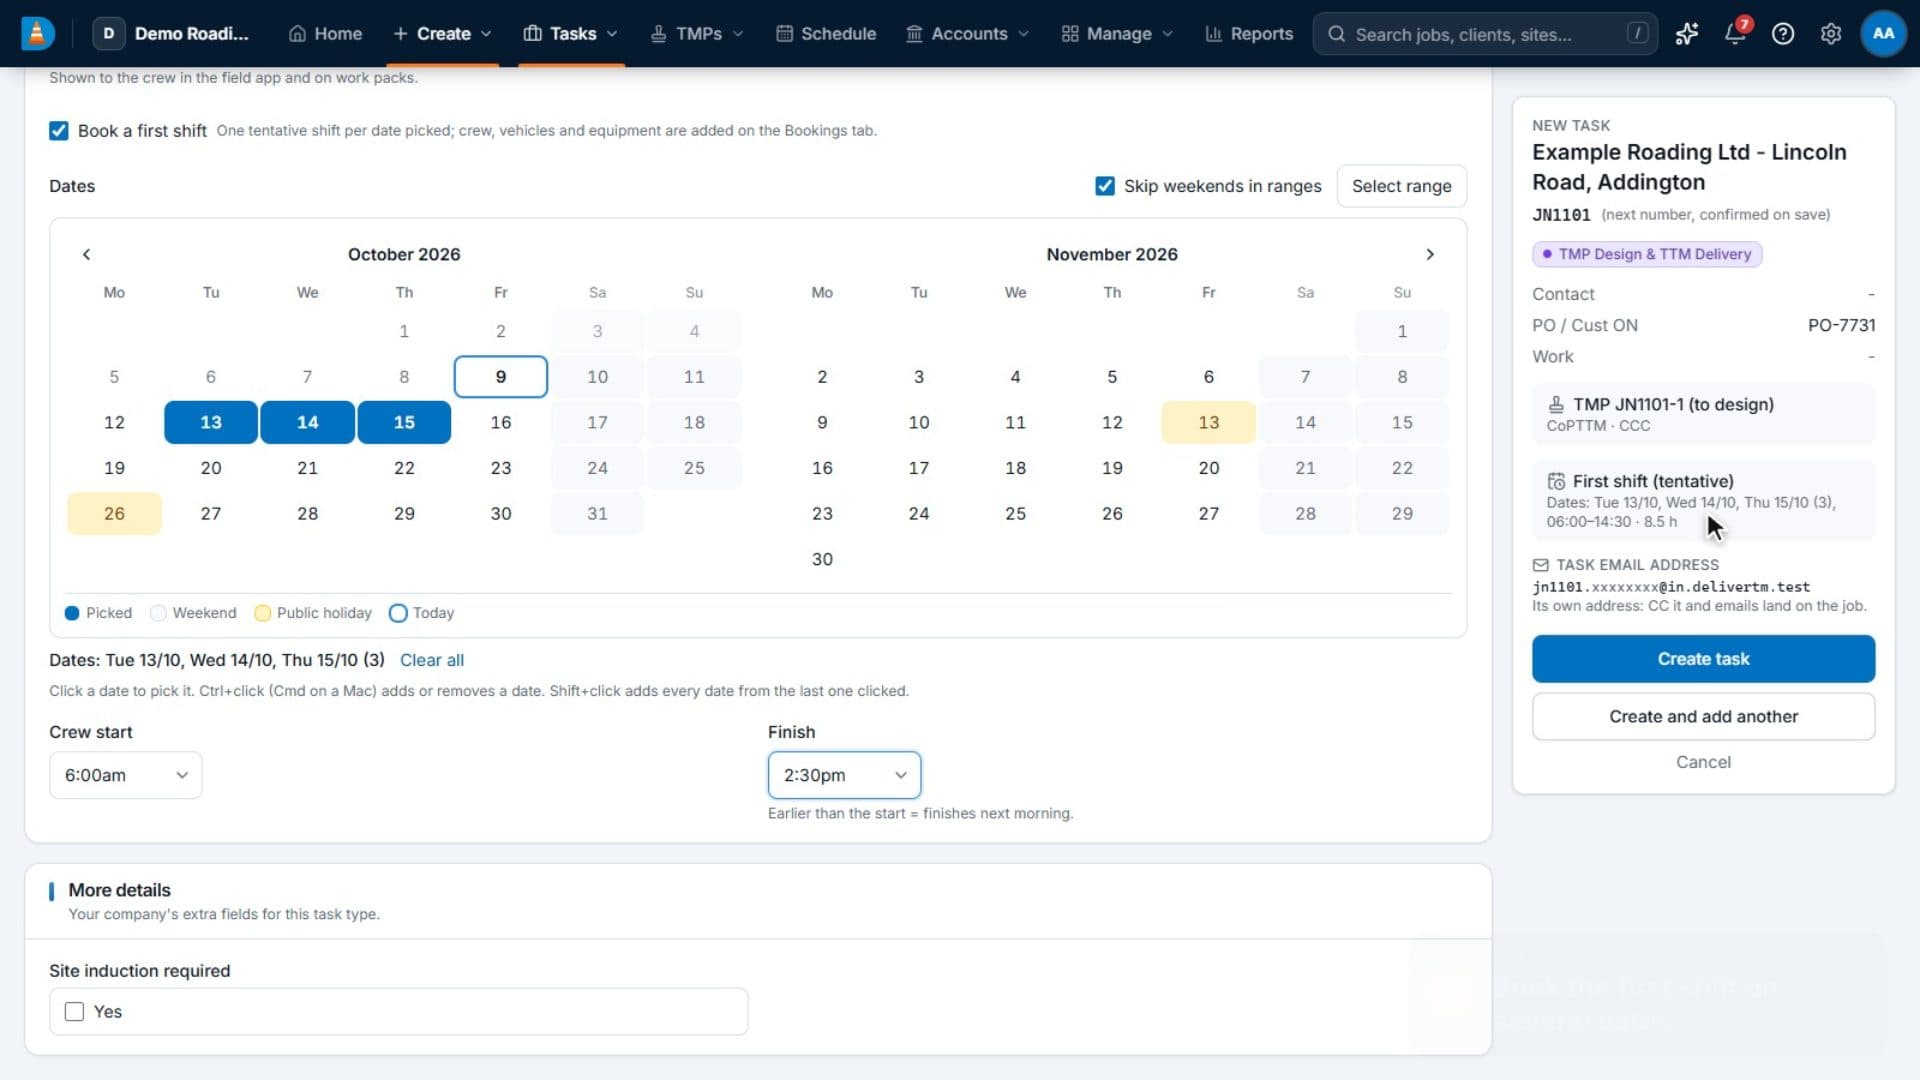Focus the search jobs field
The width and height of the screenshot is (1920, 1080).
(1485, 34)
